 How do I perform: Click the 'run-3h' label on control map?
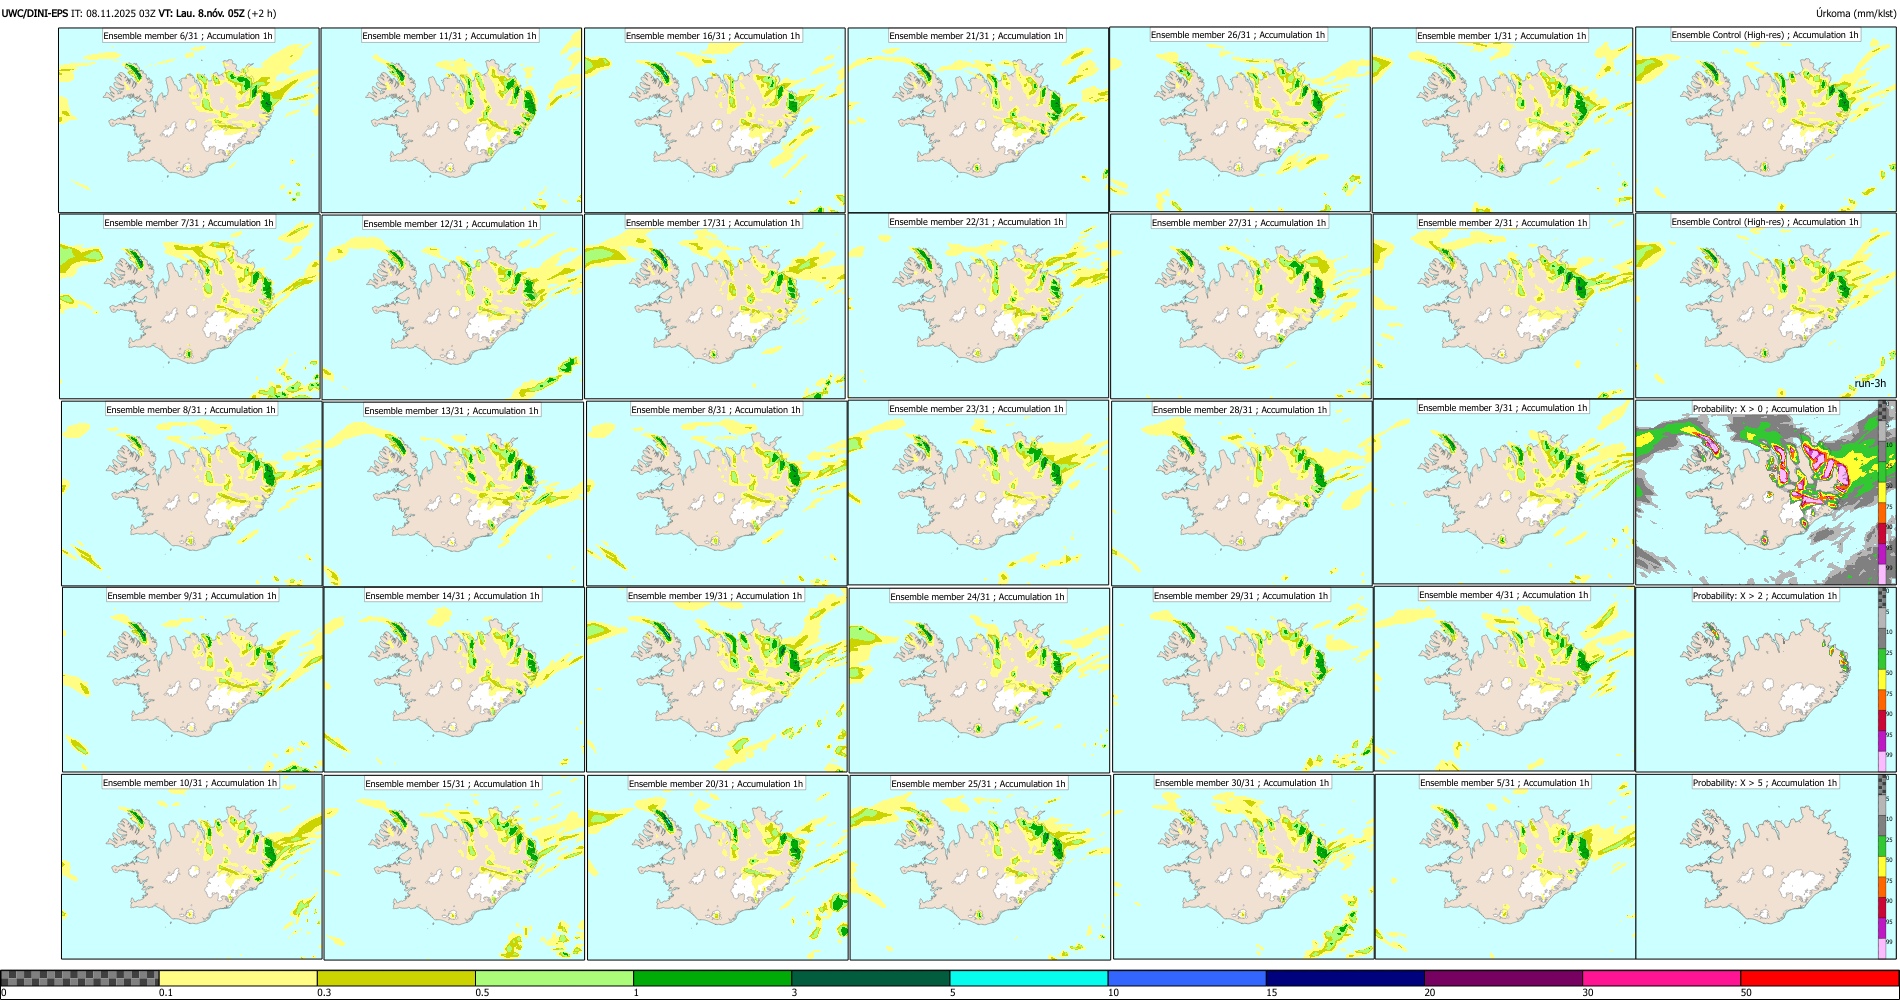pyautogui.click(x=1870, y=384)
